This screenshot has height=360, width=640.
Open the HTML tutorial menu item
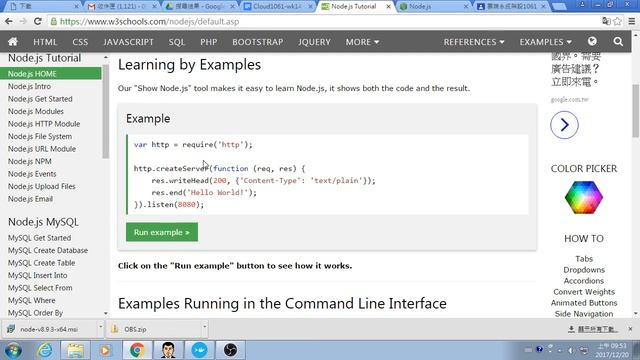pyautogui.click(x=45, y=42)
